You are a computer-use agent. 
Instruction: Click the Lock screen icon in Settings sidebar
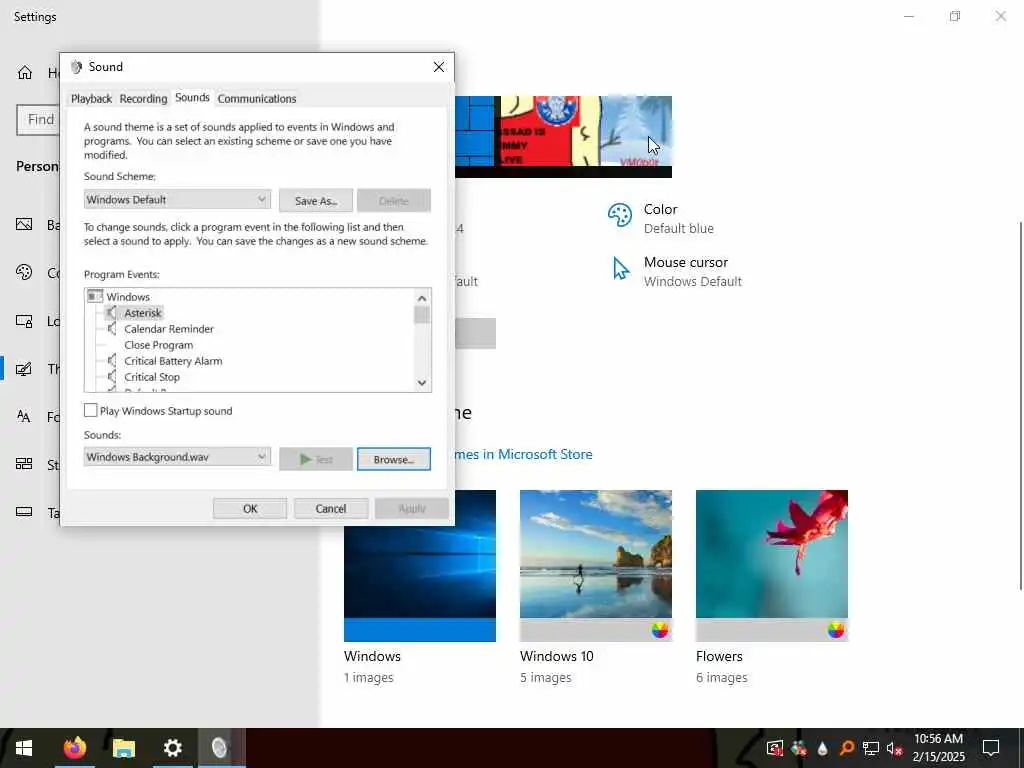(x=24, y=321)
